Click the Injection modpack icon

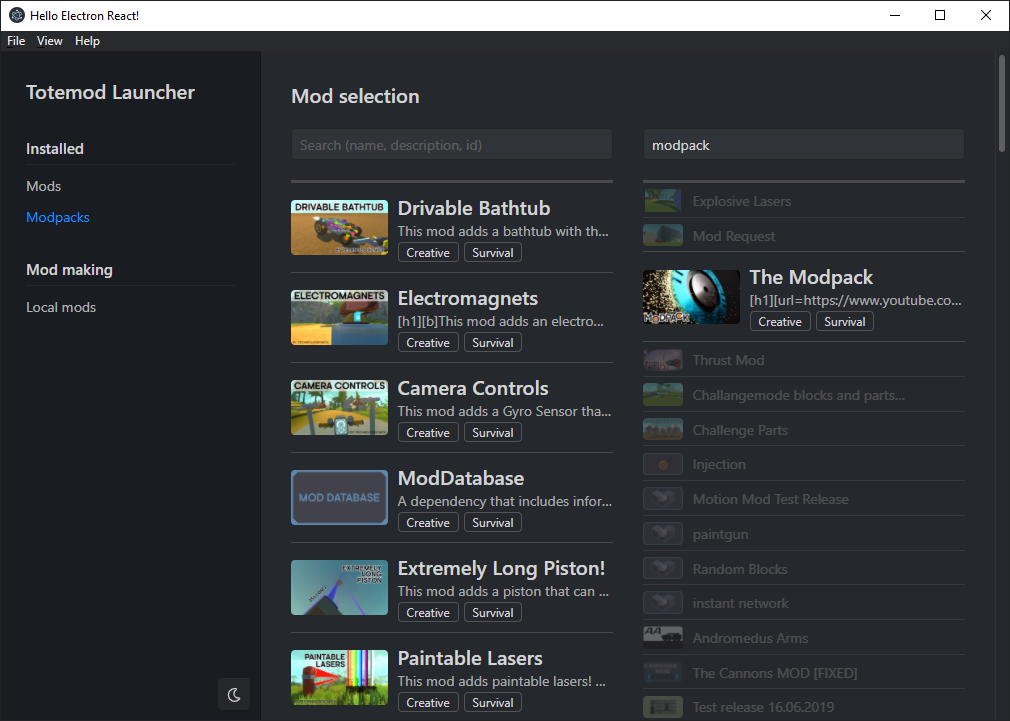[662, 463]
